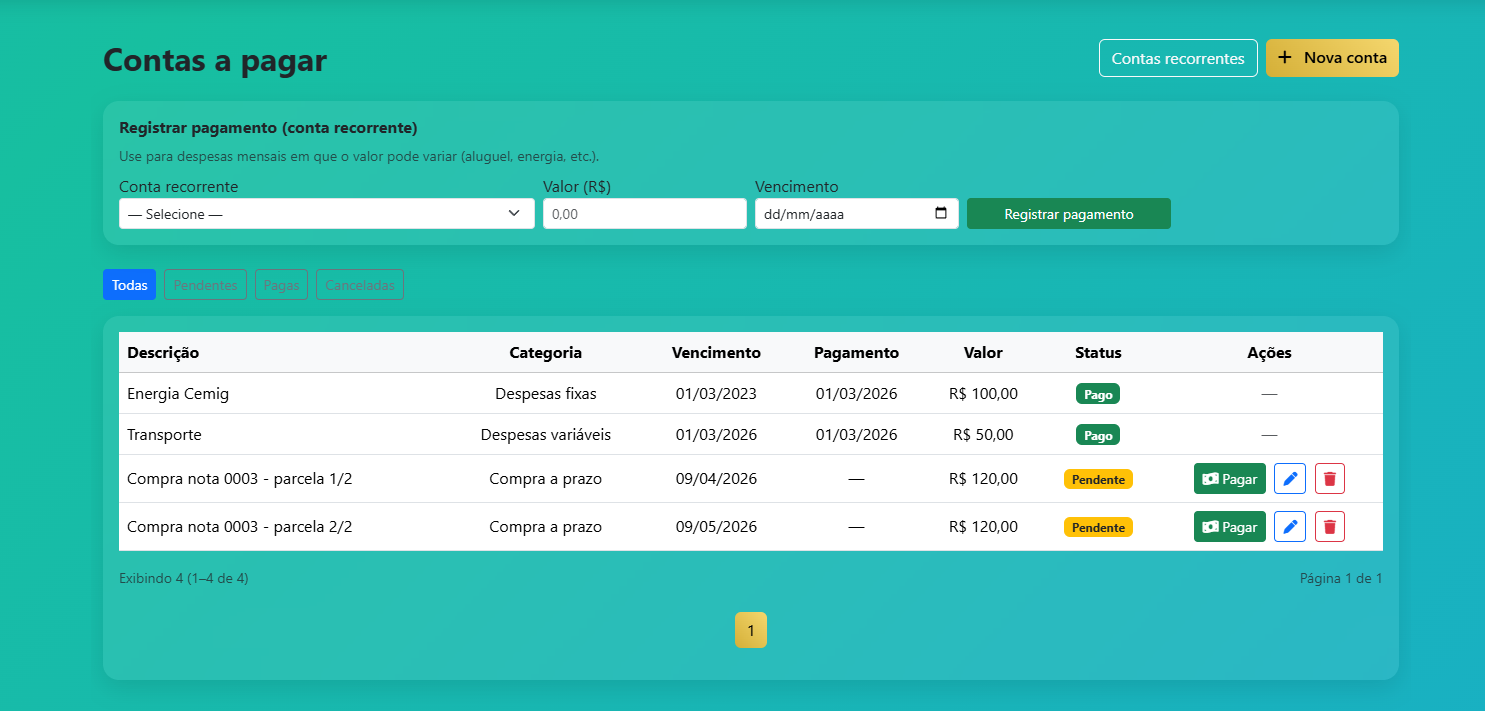This screenshot has height=711, width=1485.
Task: Pay parcela 1/2 with the Pagar button
Action: click(1229, 478)
